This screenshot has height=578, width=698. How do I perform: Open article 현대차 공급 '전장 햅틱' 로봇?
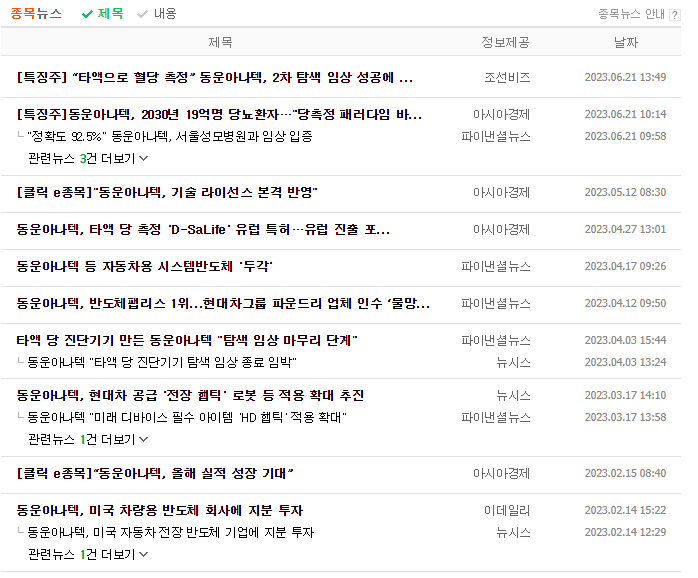pyautogui.click(x=190, y=395)
